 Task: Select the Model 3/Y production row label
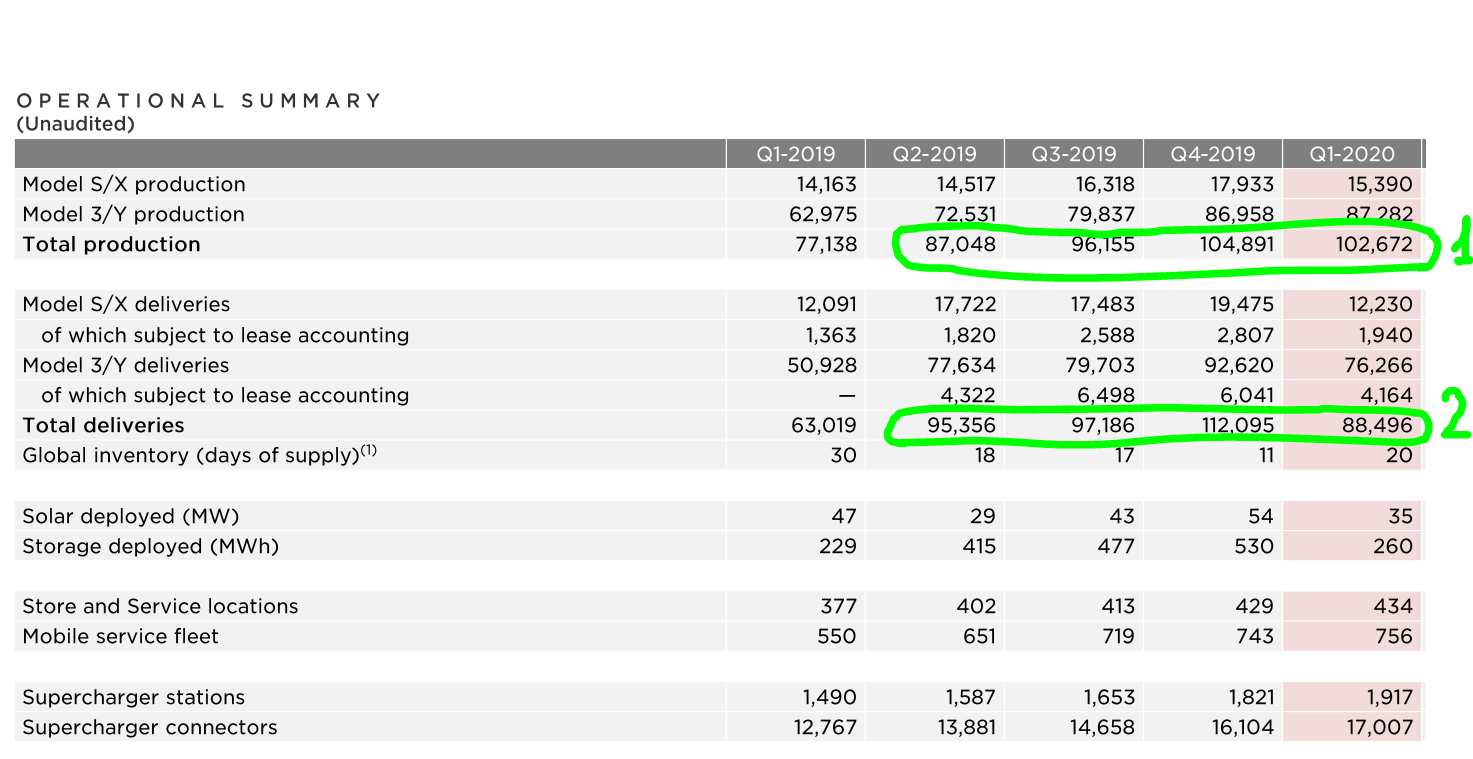[133, 214]
